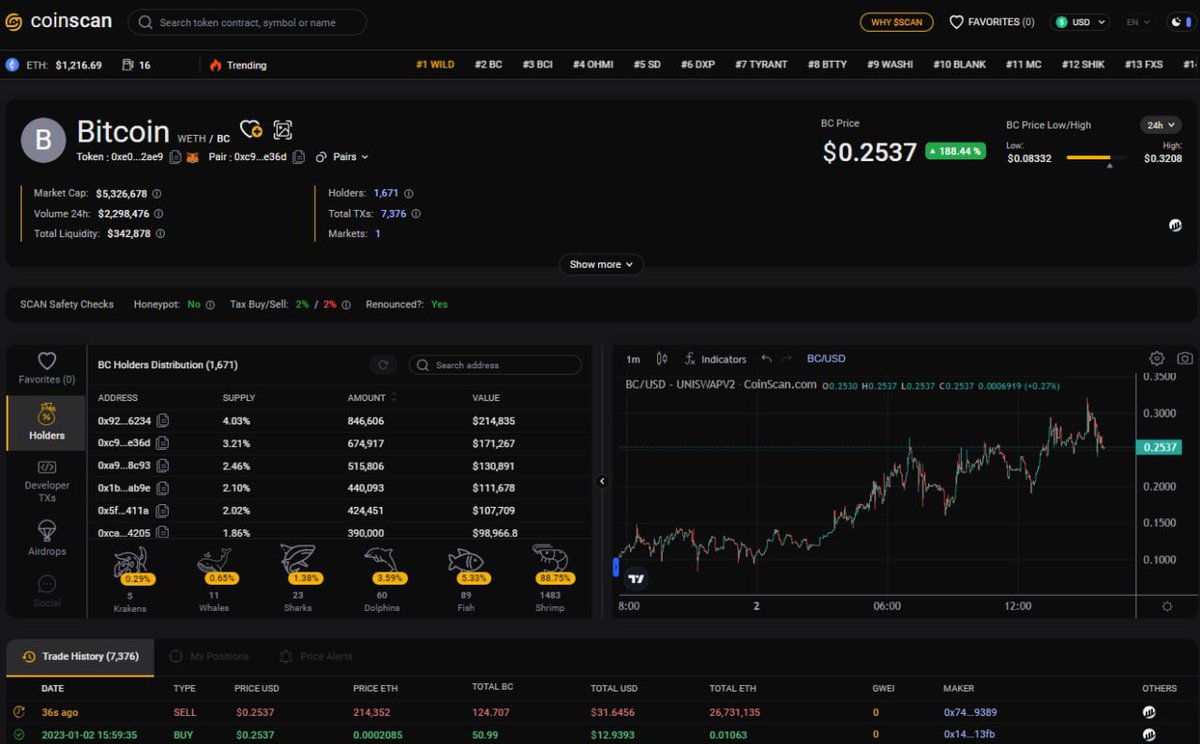Open chart axis settings gear below price scale
The width and height of the screenshot is (1200, 744).
coord(1167,606)
